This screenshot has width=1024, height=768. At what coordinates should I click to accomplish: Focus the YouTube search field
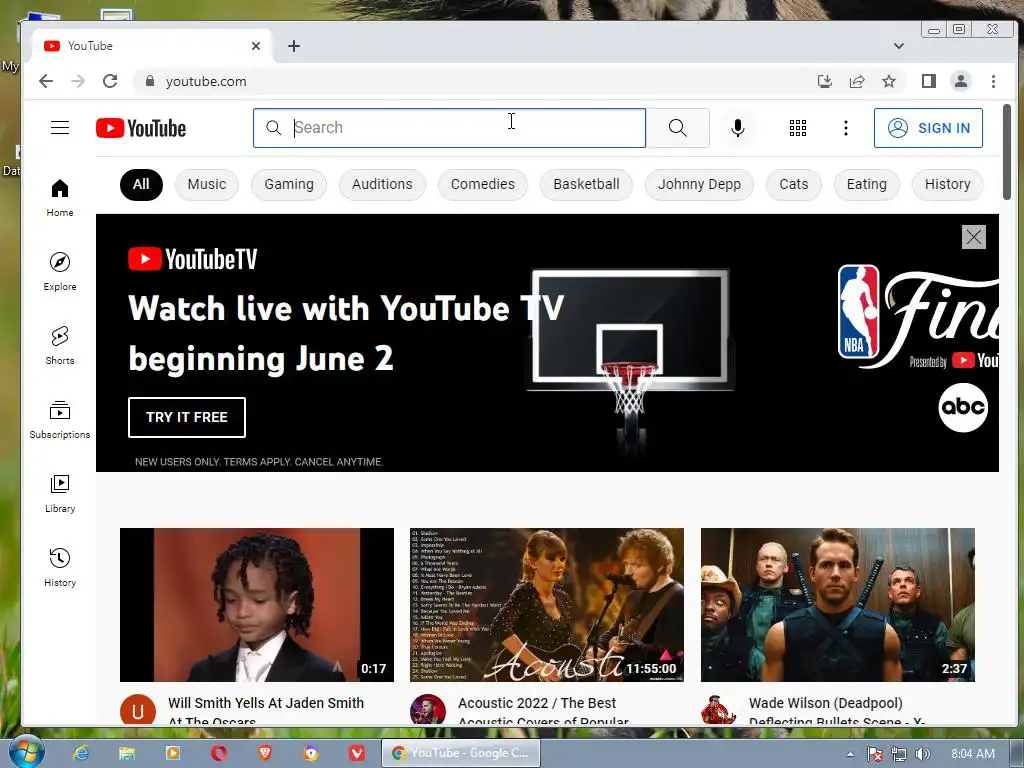[x=449, y=128]
